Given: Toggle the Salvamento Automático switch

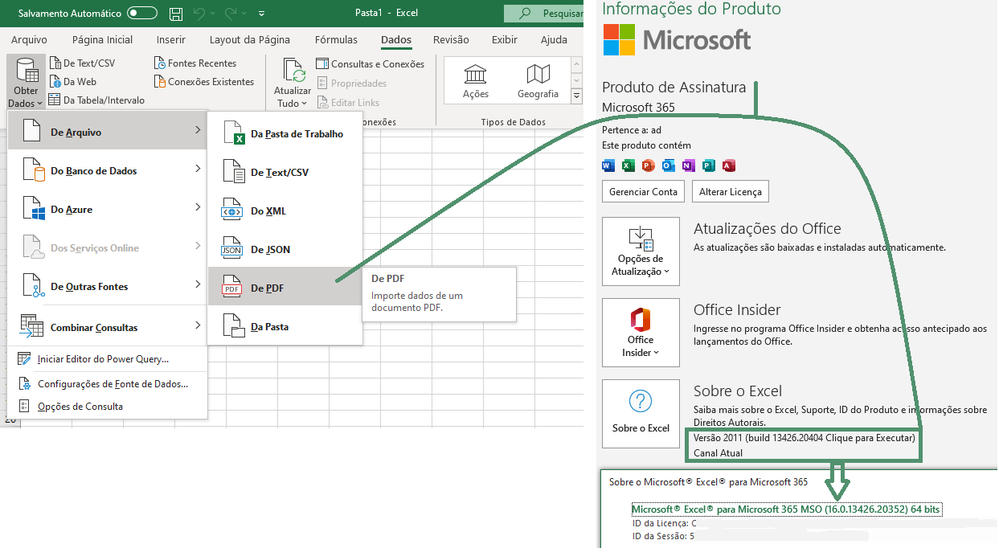Looking at the screenshot, I should (x=141, y=13).
